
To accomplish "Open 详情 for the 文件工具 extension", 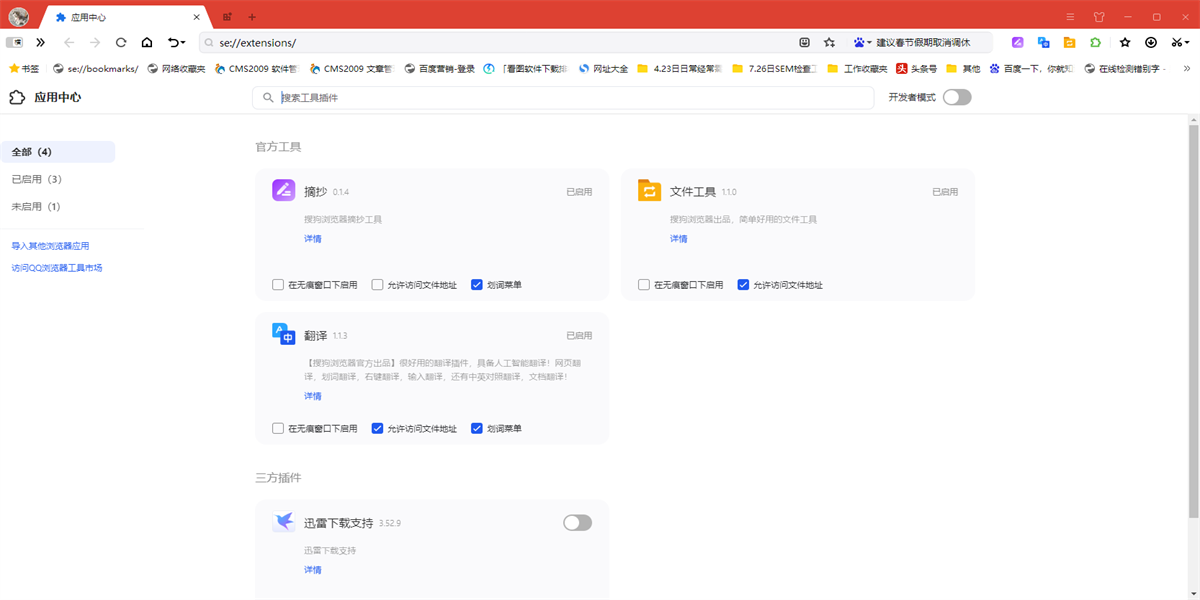I will pyautogui.click(x=678, y=238).
